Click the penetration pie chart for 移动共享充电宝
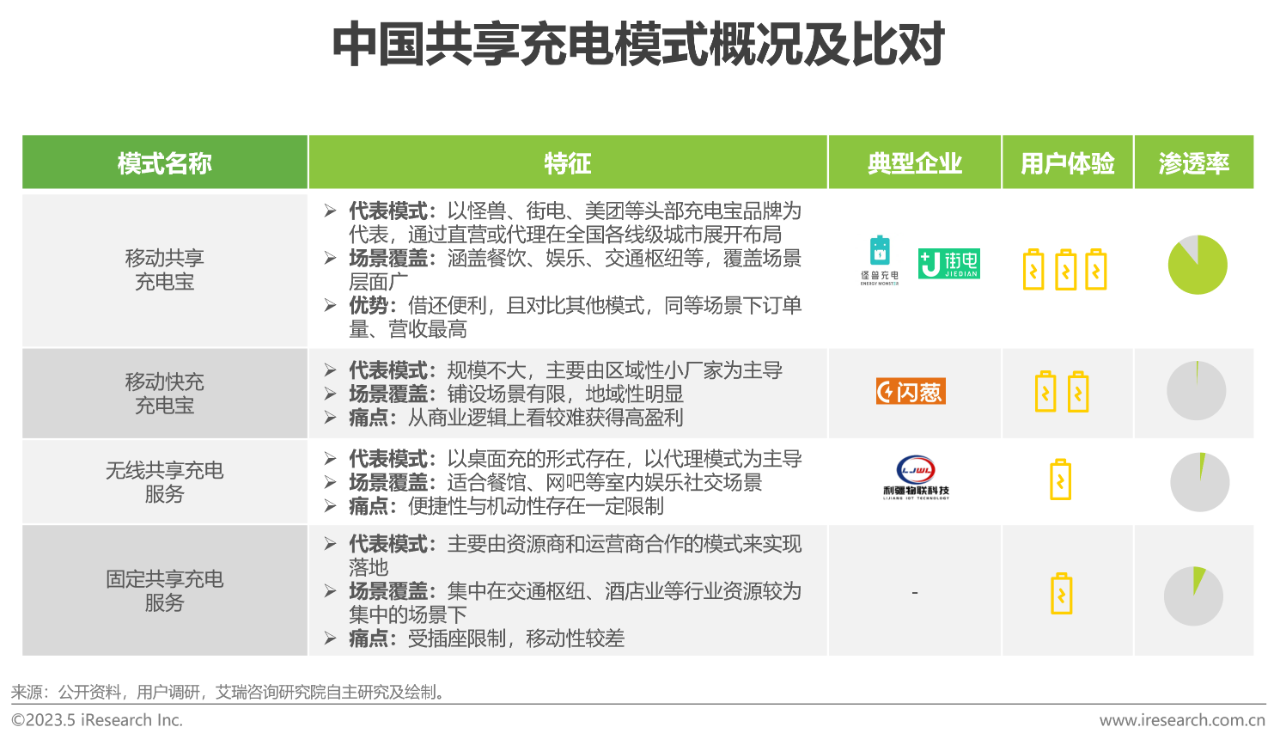1280x745 pixels. pyautogui.click(x=1197, y=265)
